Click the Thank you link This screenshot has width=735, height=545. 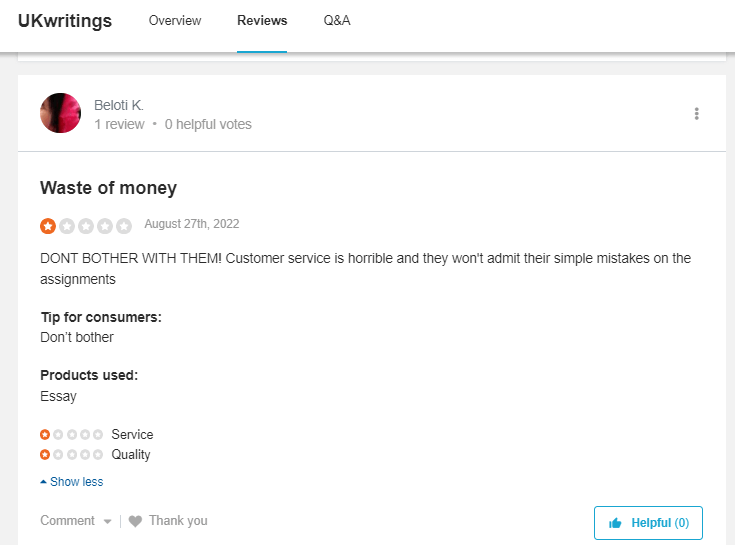[178, 521]
